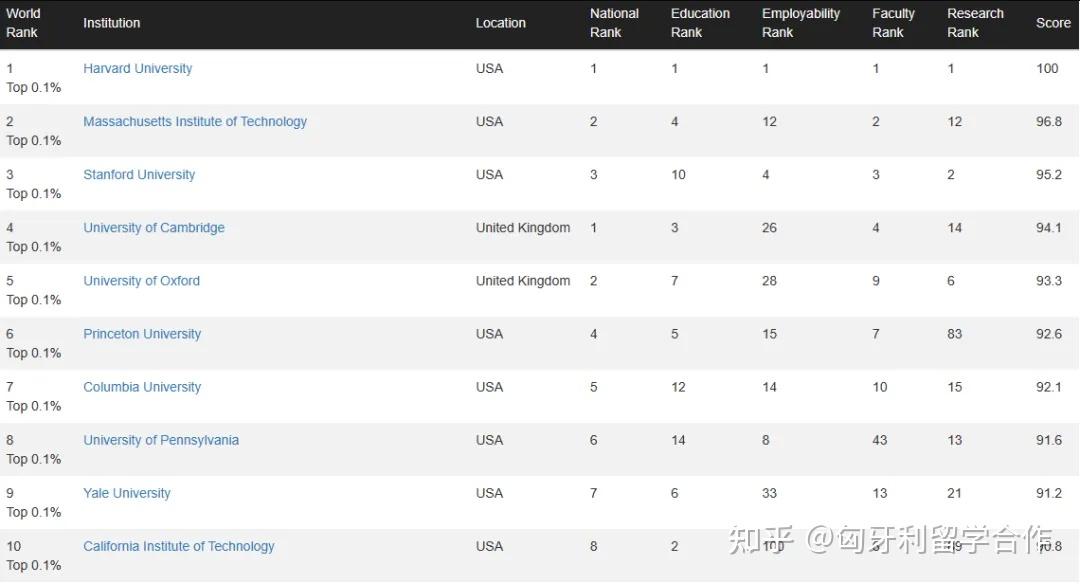Click Harvard's score value of 100
This screenshot has height=584, width=1080.
point(1047,69)
